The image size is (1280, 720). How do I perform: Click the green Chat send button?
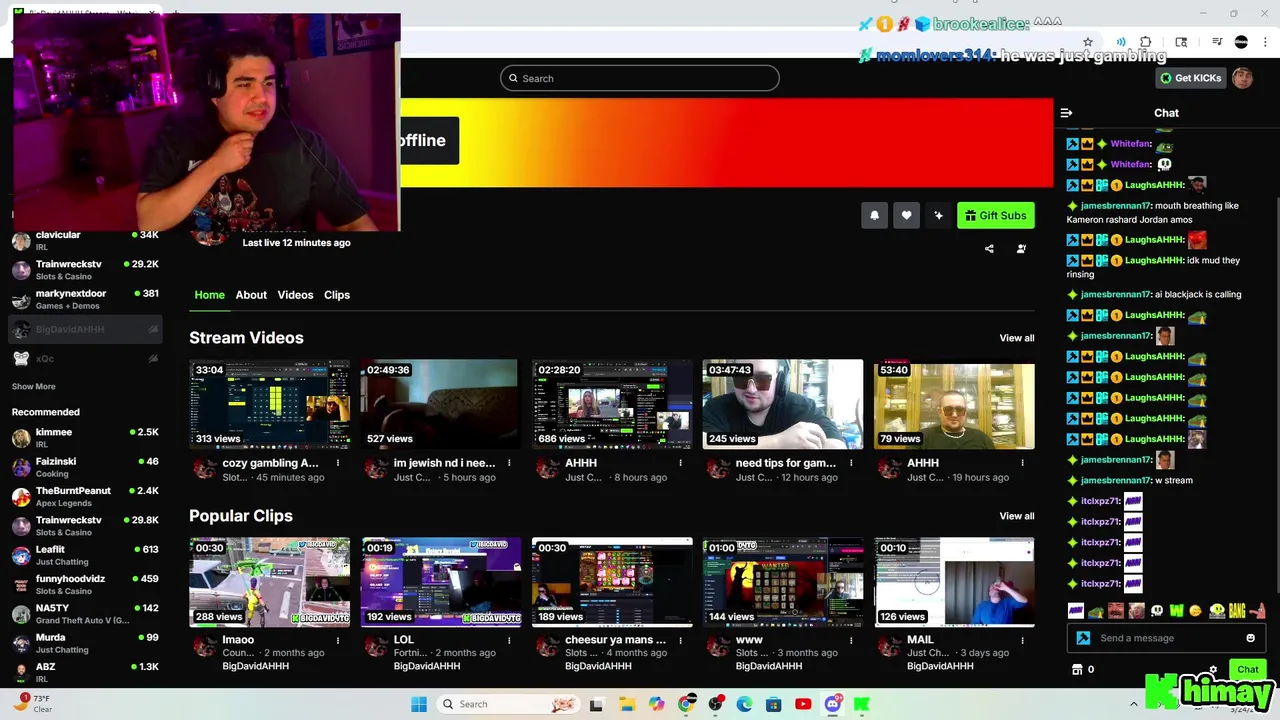click(1247, 669)
